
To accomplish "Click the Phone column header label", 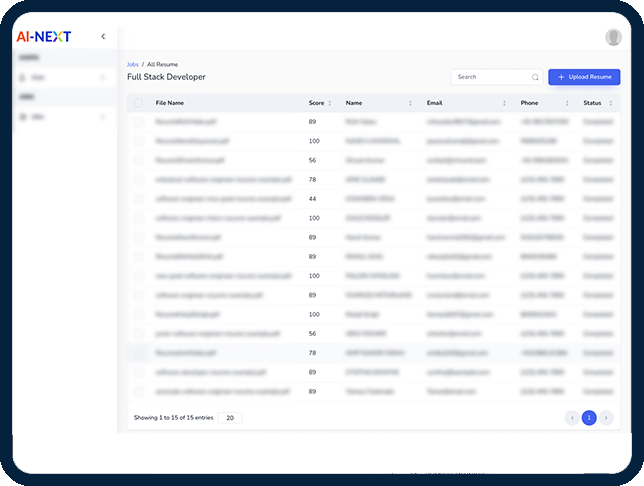I will (x=529, y=103).
